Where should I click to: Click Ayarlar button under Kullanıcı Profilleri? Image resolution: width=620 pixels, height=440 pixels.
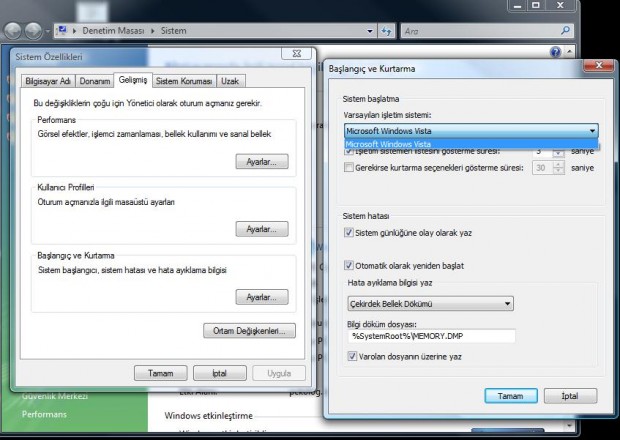click(262, 229)
